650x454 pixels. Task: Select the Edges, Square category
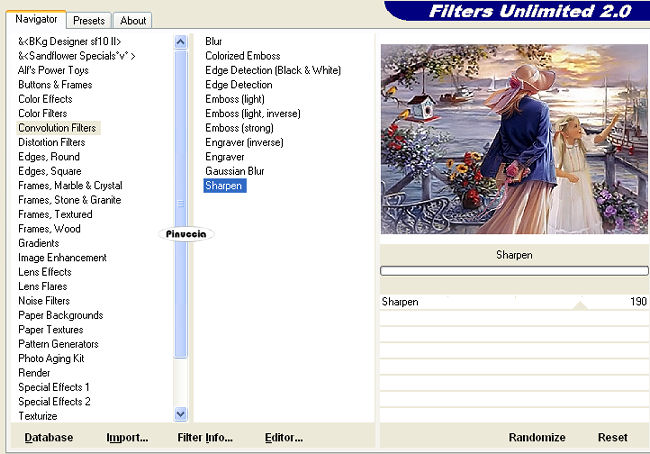[x=50, y=171]
